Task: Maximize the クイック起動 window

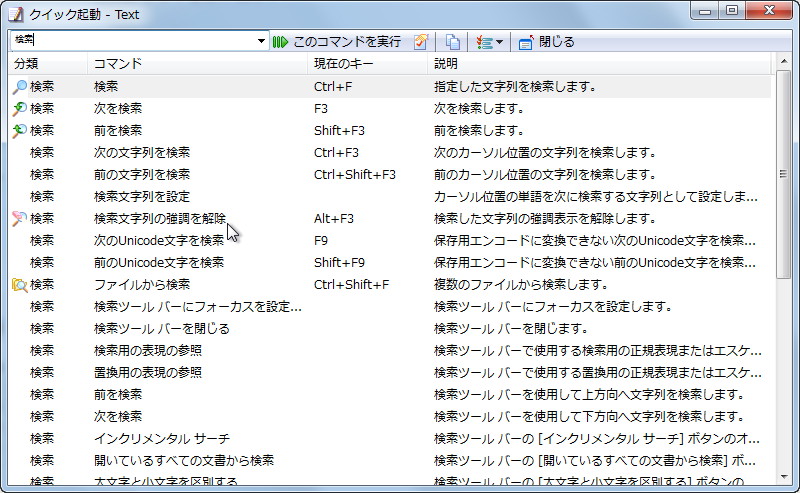Action: click(732, 10)
